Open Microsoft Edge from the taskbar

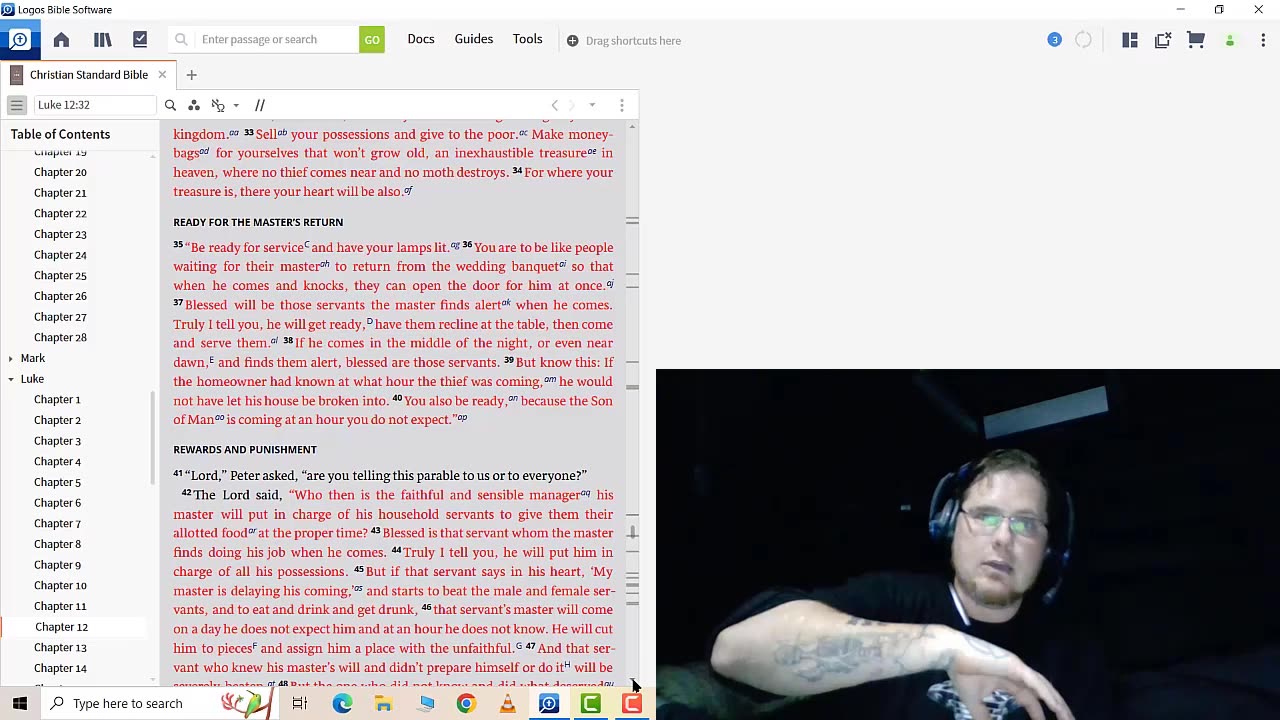[342, 704]
